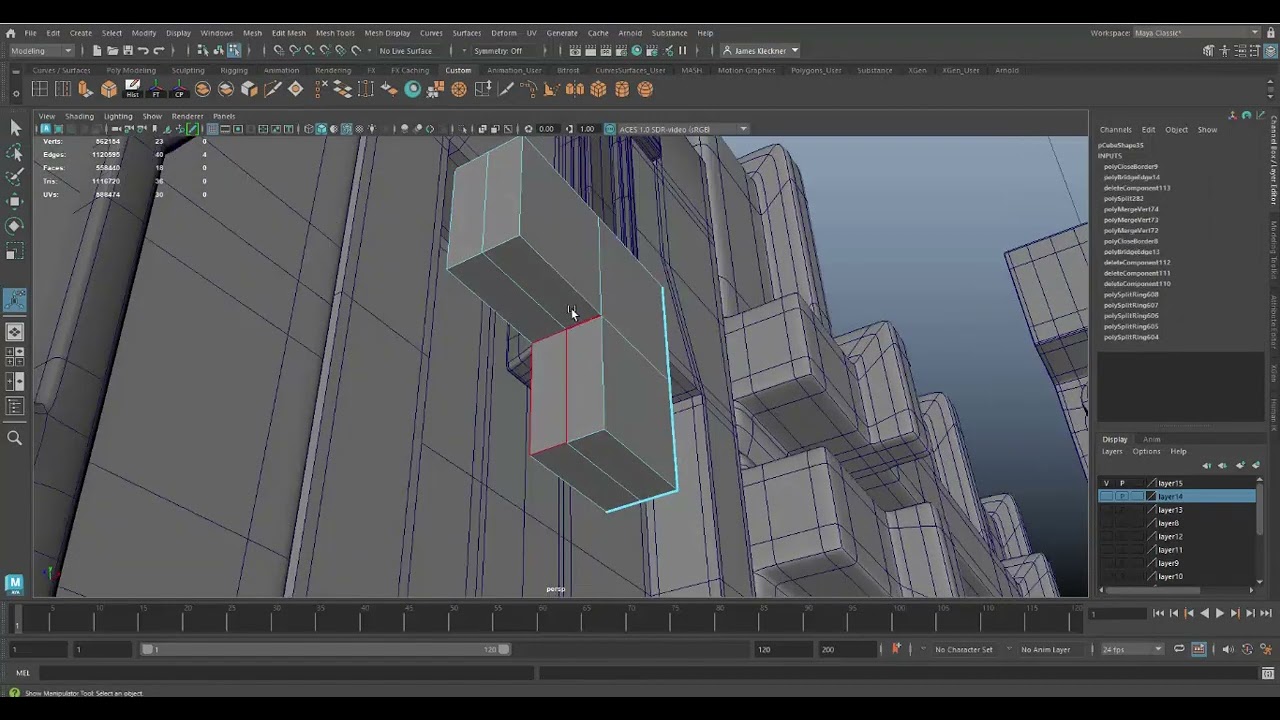Go to end of playback range
The width and height of the screenshot is (1280, 720).
click(x=1264, y=613)
